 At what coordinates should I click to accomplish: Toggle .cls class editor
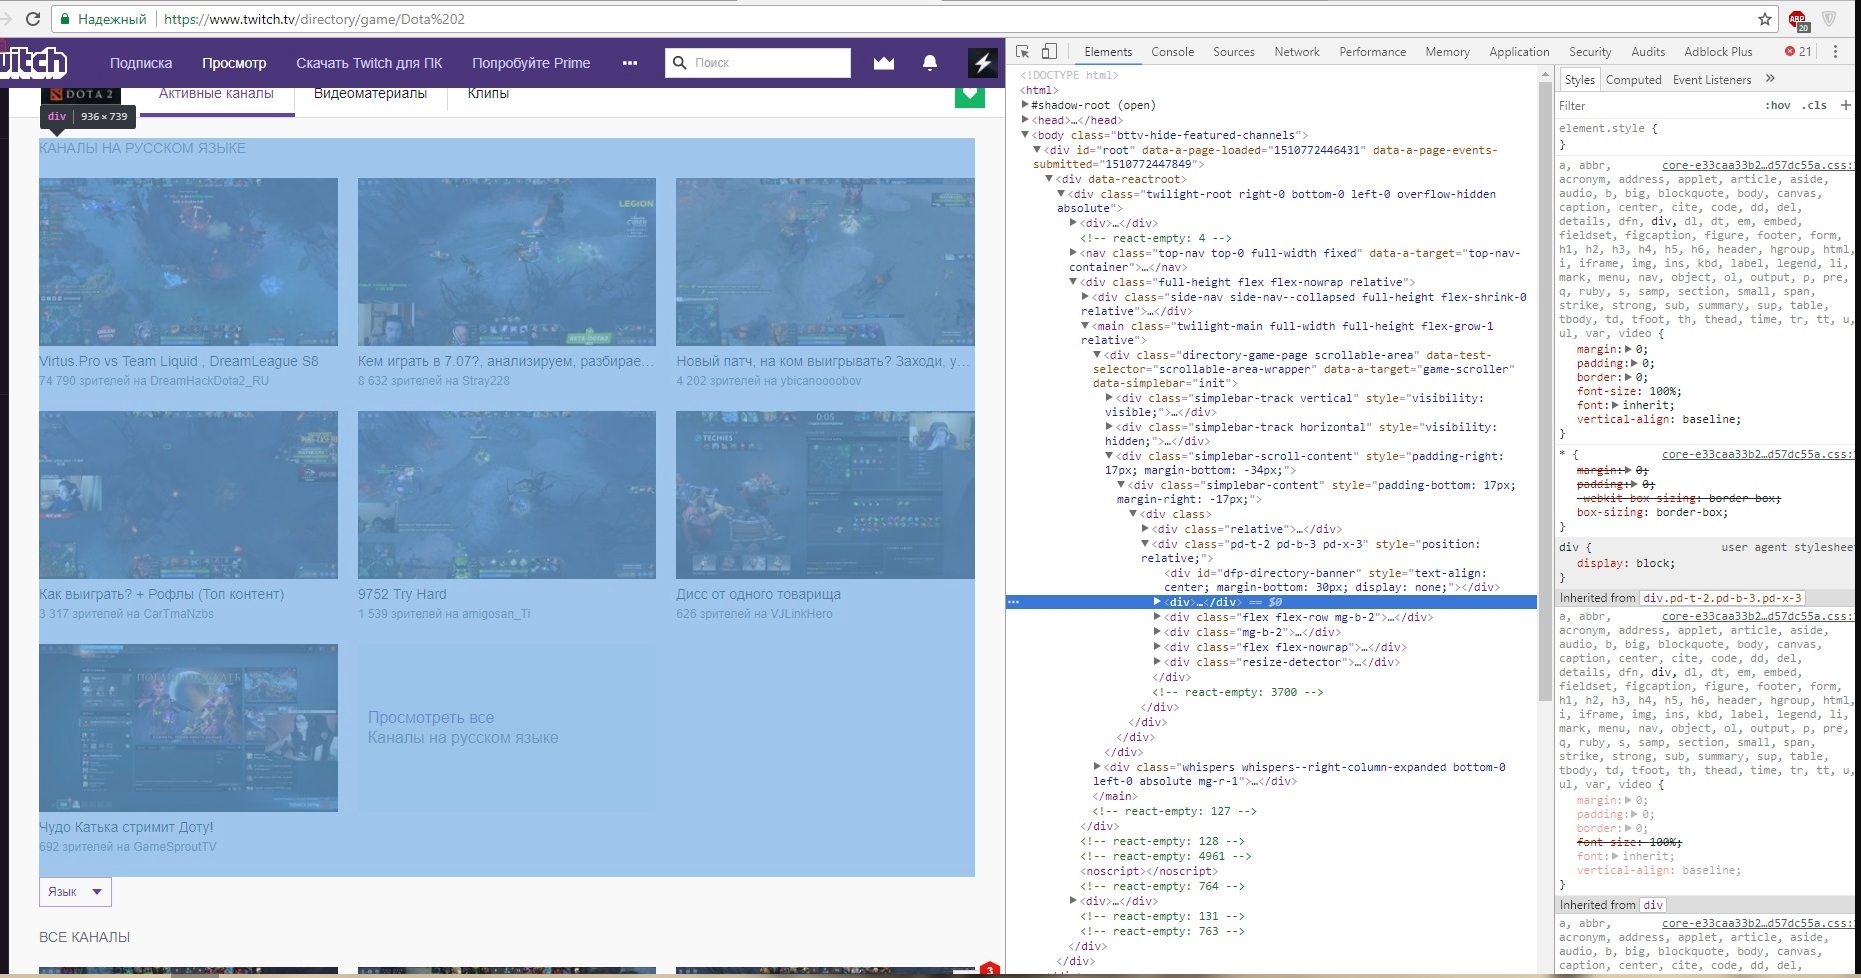(1815, 105)
